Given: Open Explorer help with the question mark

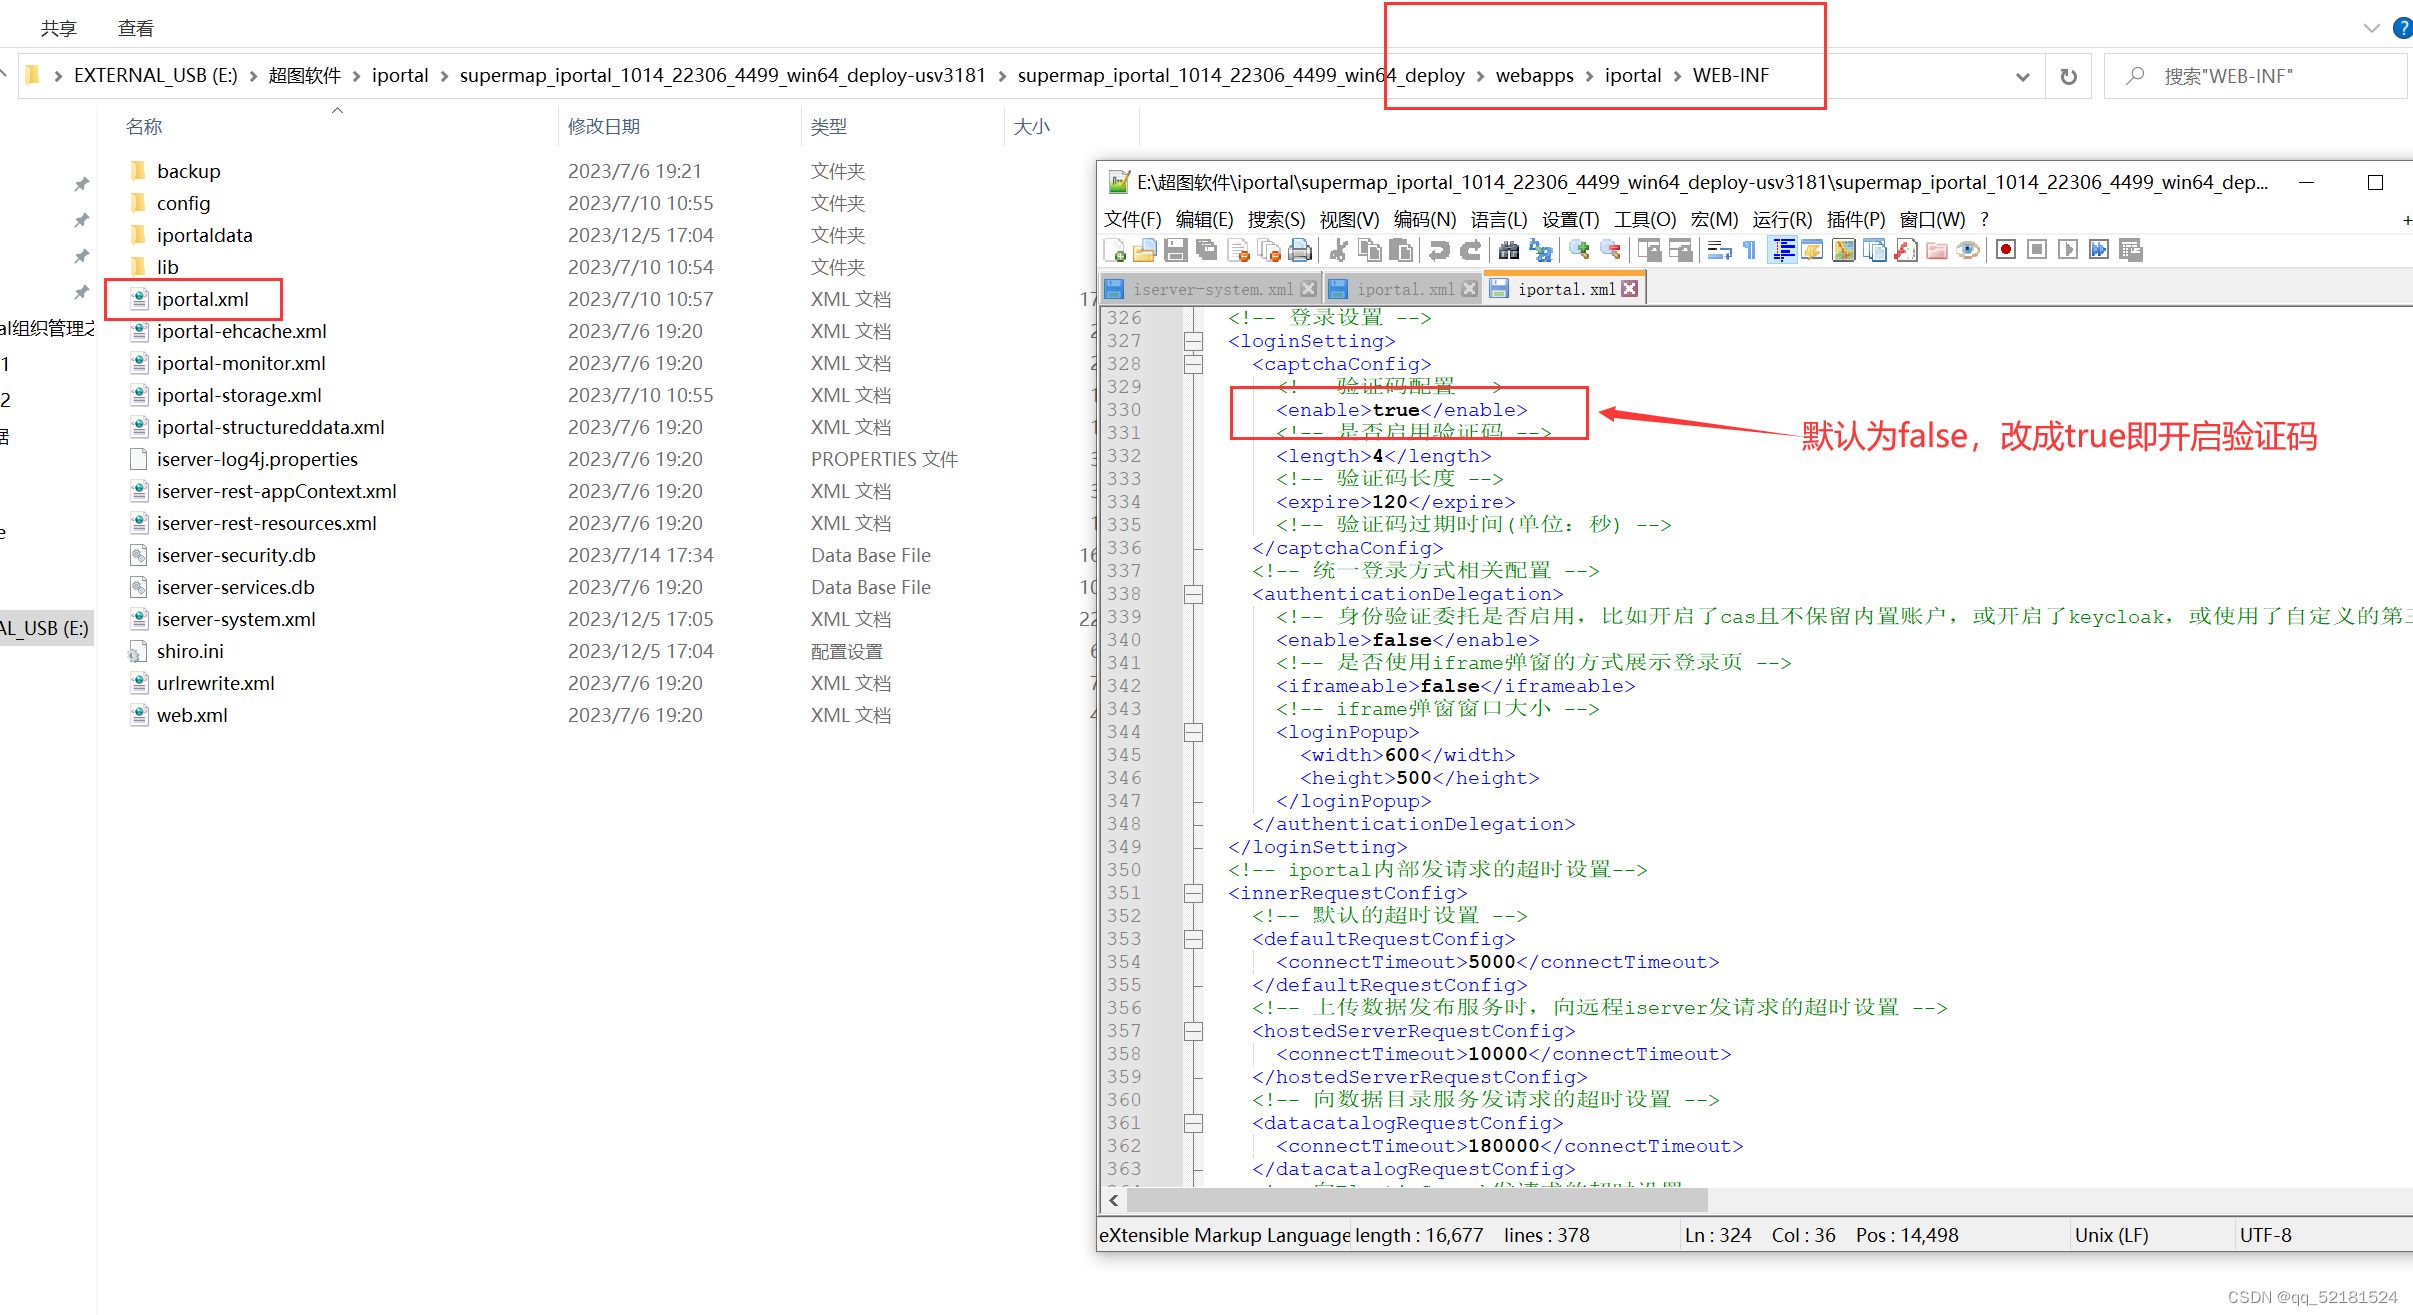Looking at the screenshot, I should coord(2403,27).
